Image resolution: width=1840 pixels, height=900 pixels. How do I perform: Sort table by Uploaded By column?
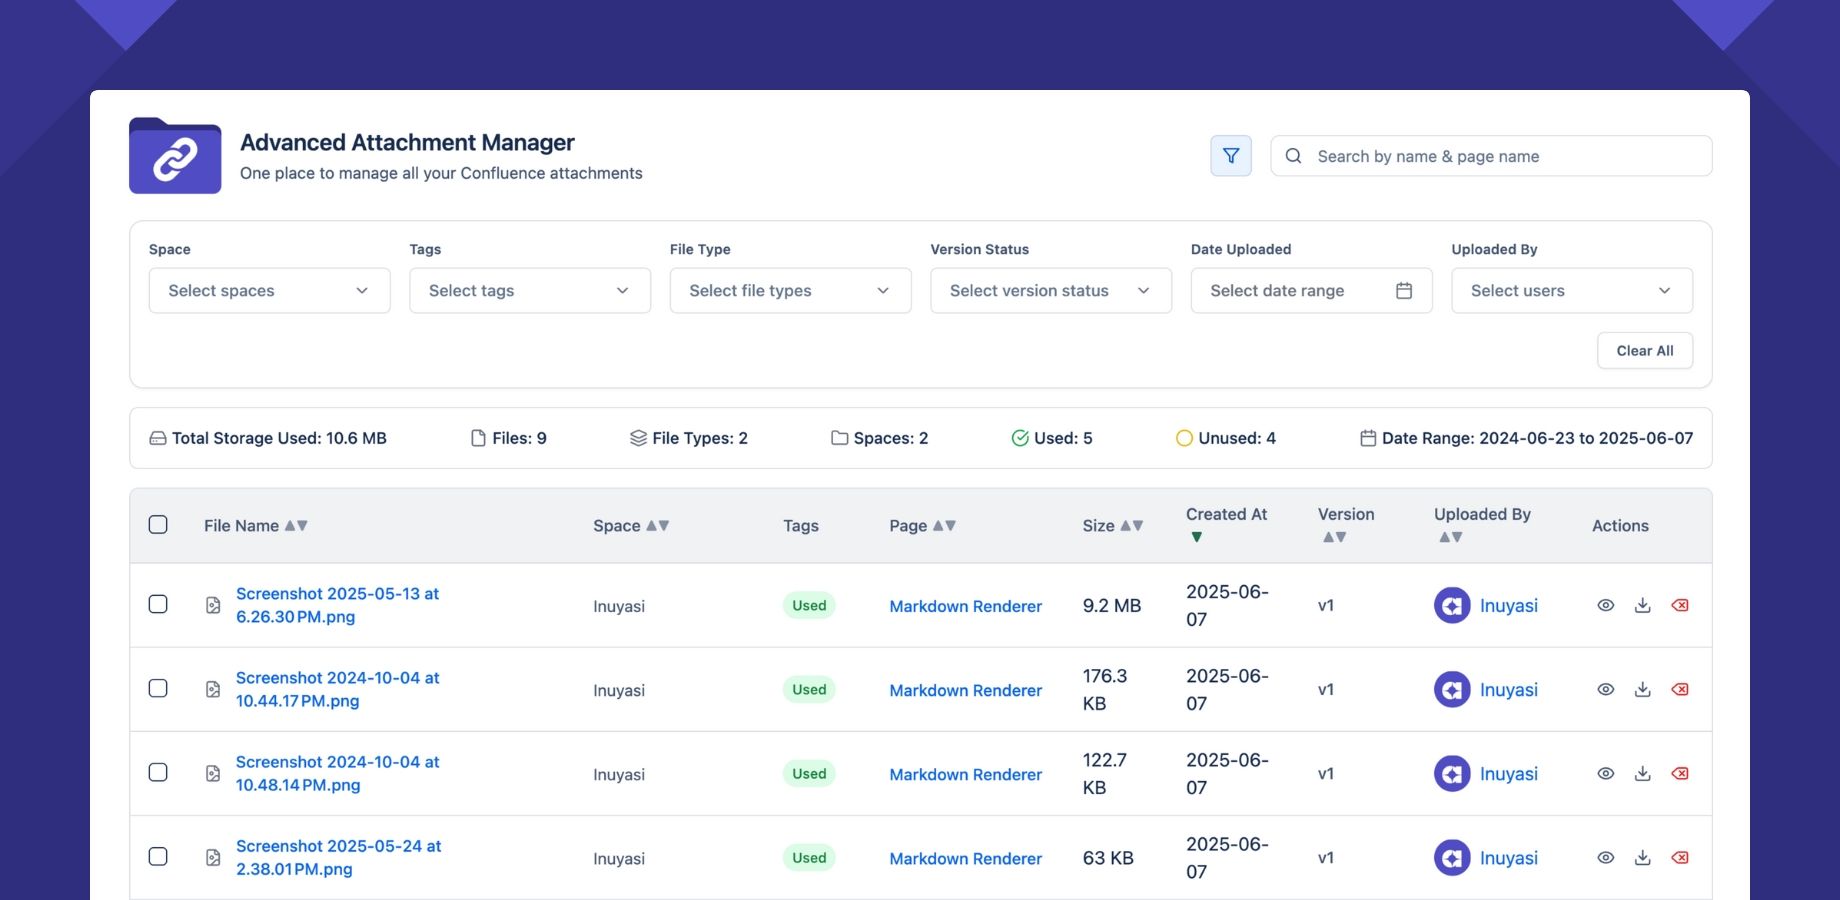pyautogui.click(x=1451, y=537)
